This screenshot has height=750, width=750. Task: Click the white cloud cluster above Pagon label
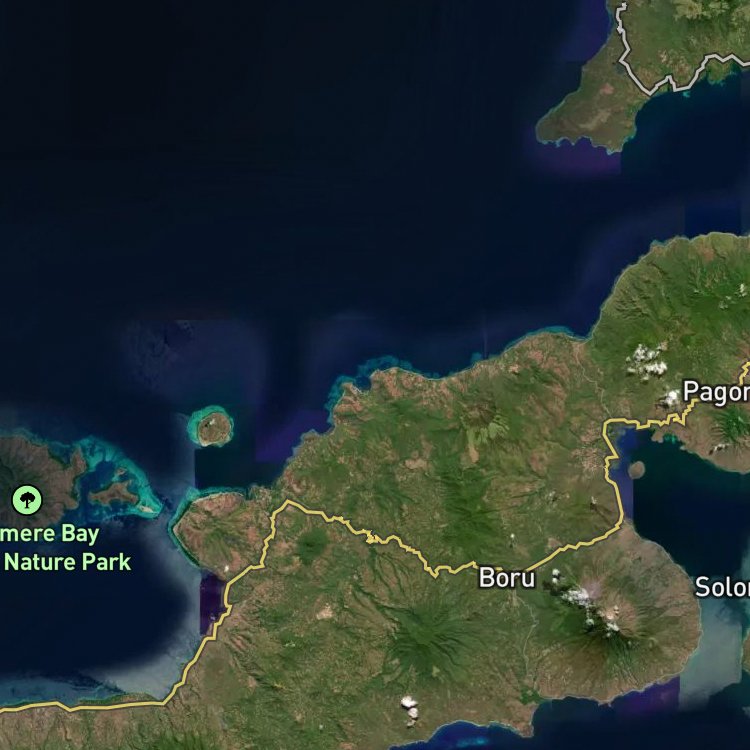[x=647, y=359]
